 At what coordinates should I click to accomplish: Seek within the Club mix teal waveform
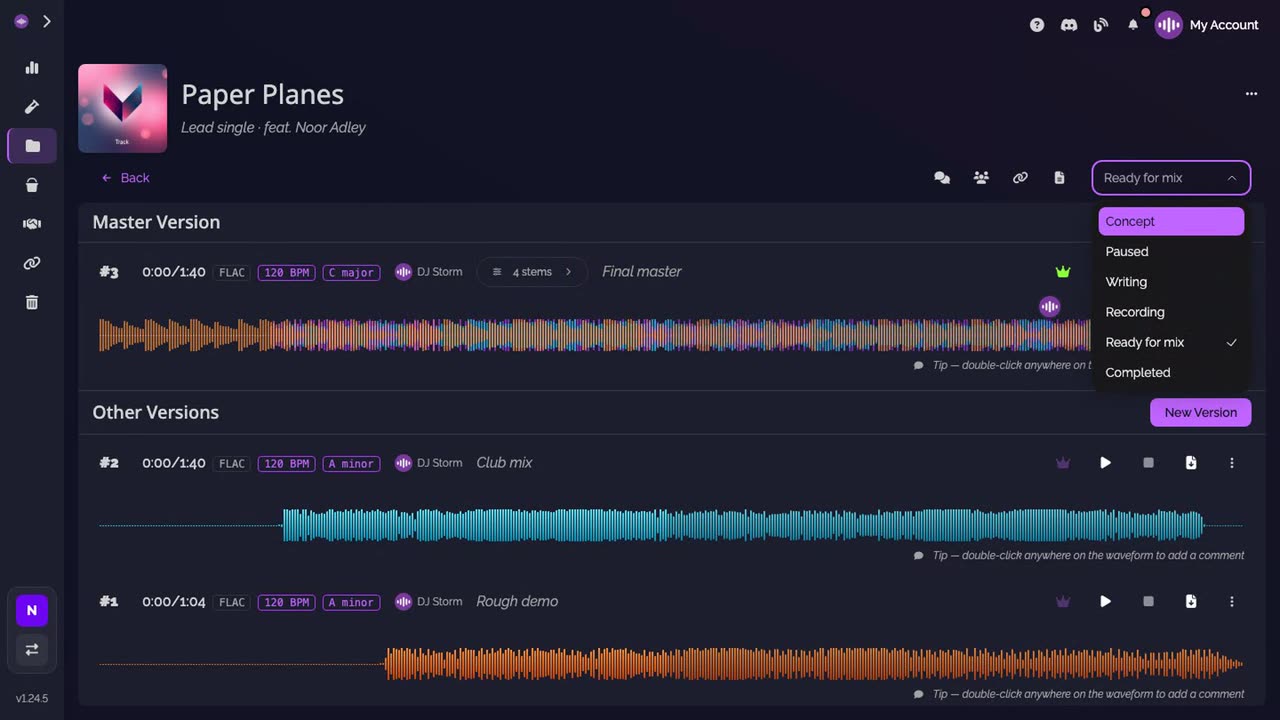click(x=671, y=525)
